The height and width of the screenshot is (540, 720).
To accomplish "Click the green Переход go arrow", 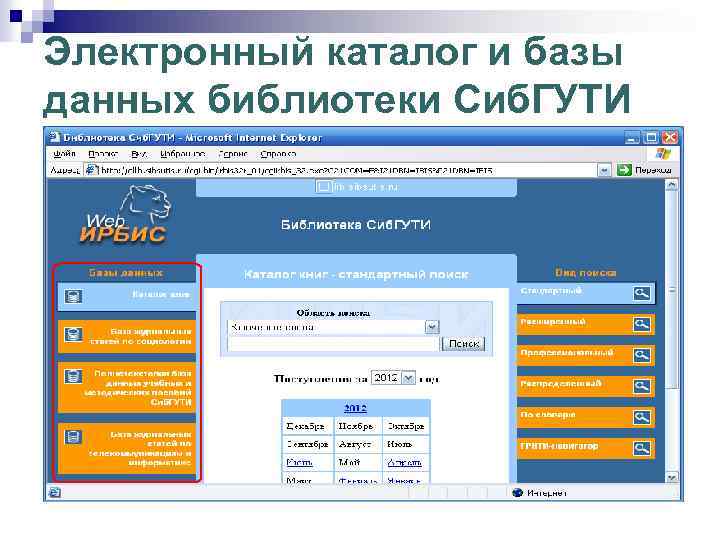I will pyautogui.click(x=624, y=170).
